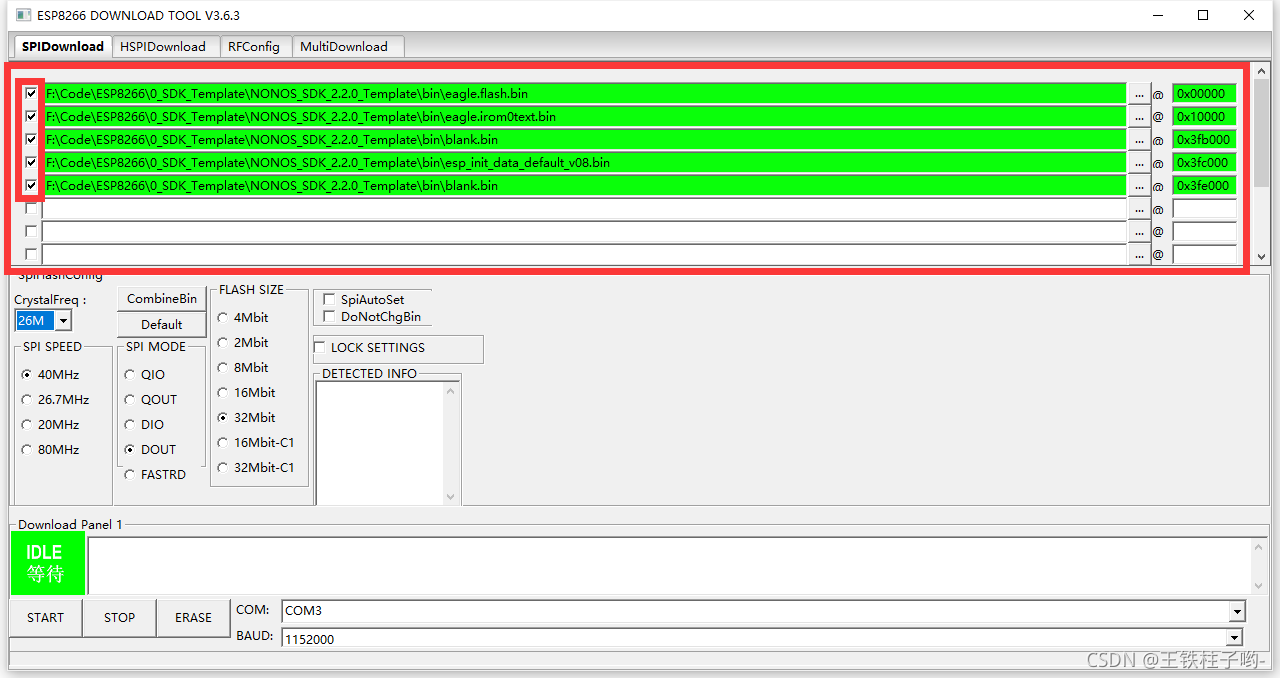The height and width of the screenshot is (678, 1280).
Task: Browse file for esp_init_data_default_v08.bin row
Action: [1139, 162]
